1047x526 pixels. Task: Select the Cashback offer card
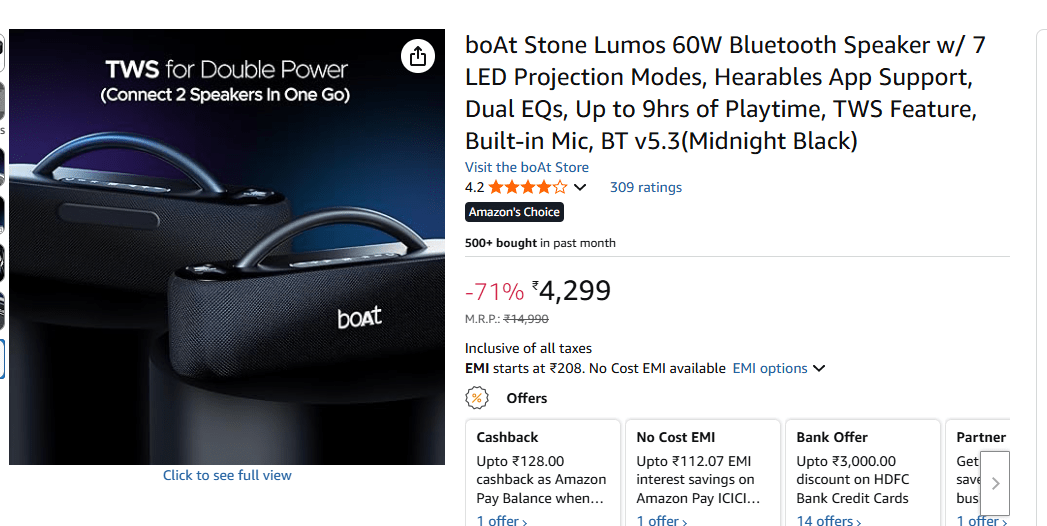point(541,470)
